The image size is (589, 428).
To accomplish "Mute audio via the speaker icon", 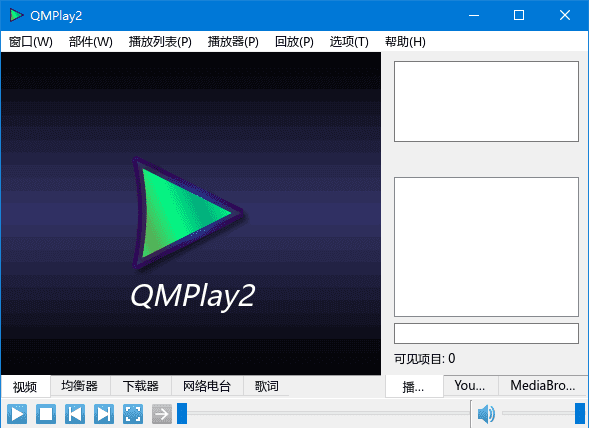I will click(486, 414).
